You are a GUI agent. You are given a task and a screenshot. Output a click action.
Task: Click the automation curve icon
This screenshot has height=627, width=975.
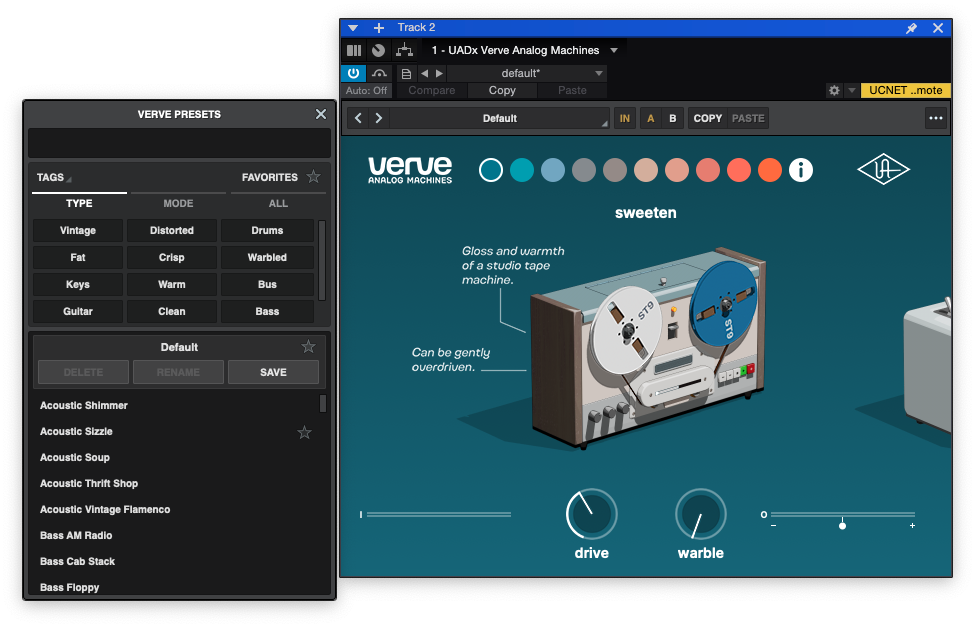[379, 73]
